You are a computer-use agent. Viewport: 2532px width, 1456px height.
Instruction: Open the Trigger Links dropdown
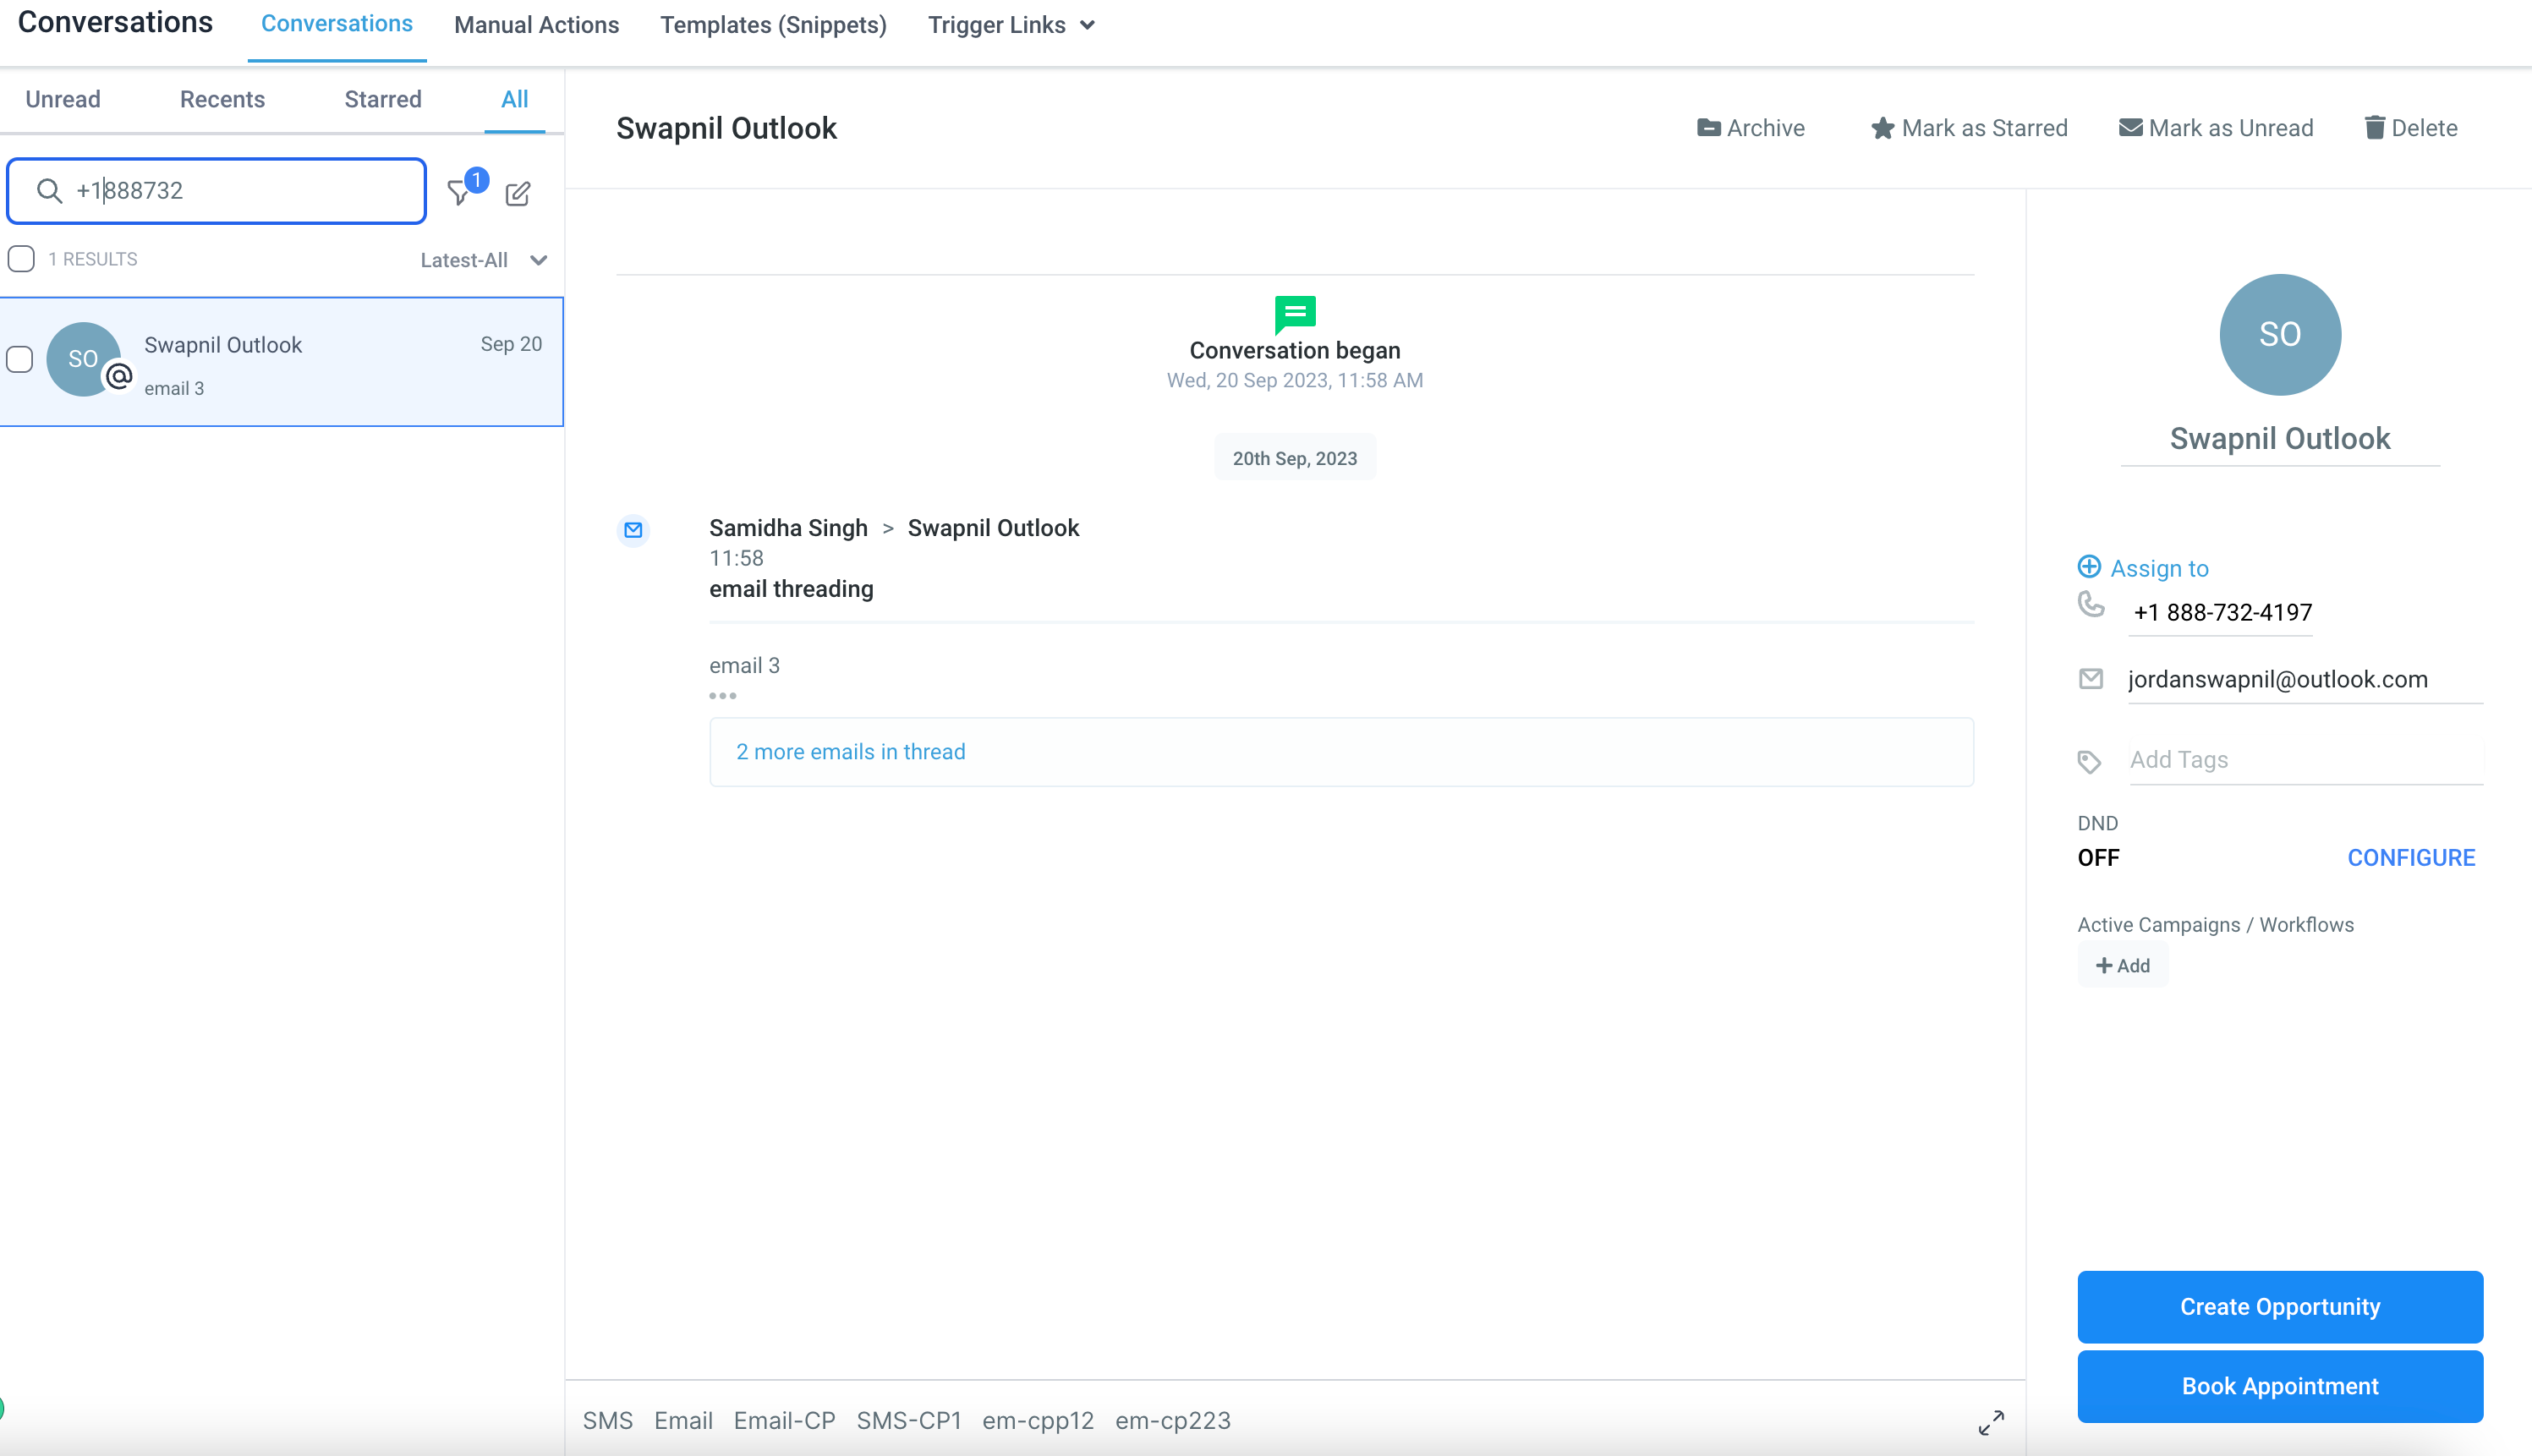tap(1010, 25)
